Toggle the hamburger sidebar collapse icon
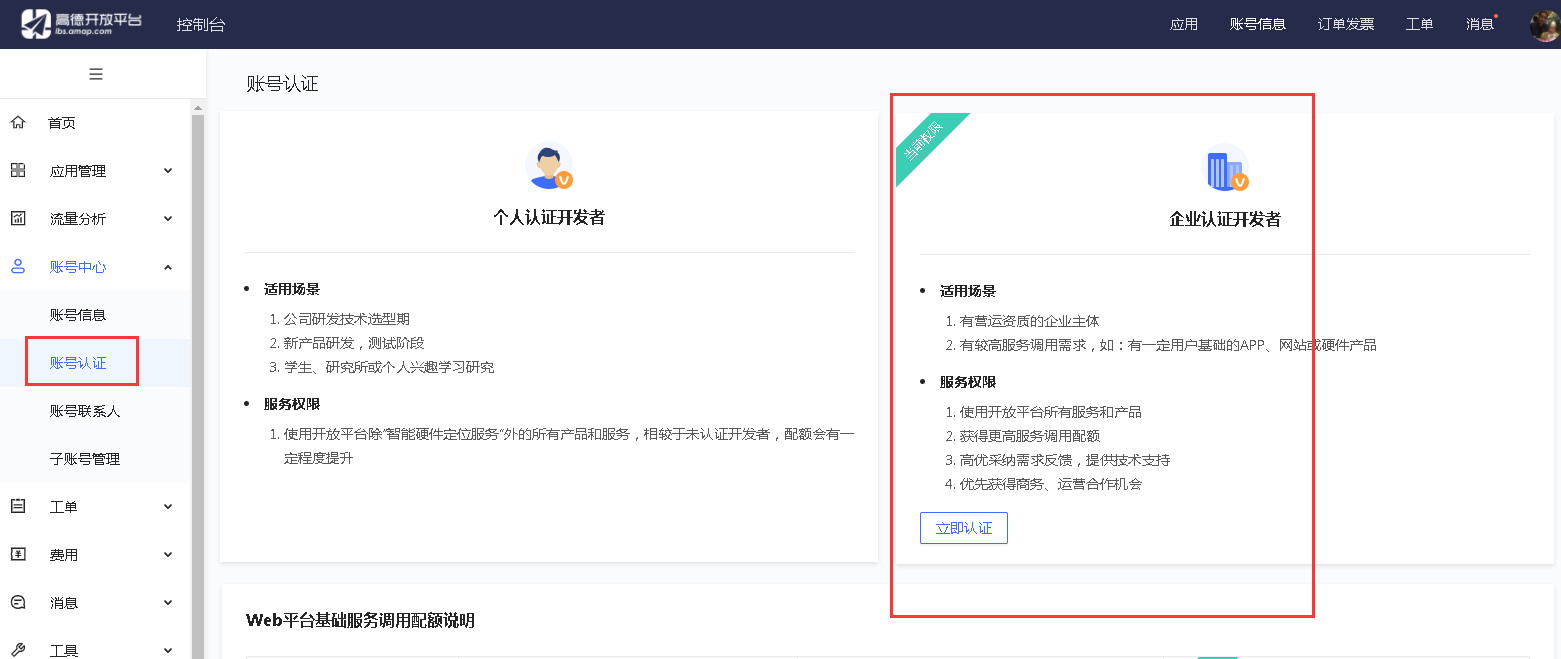Image resolution: width=1561 pixels, height=659 pixels. pyautogui.click(x=96, y=74)
